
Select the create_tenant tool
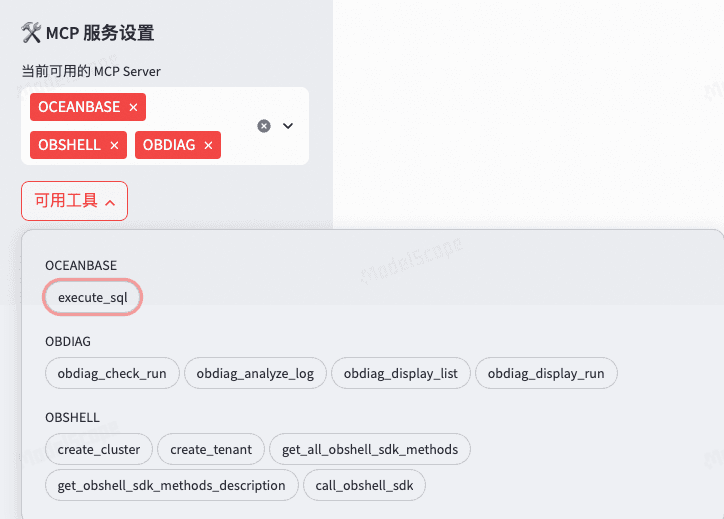(211, 449)
